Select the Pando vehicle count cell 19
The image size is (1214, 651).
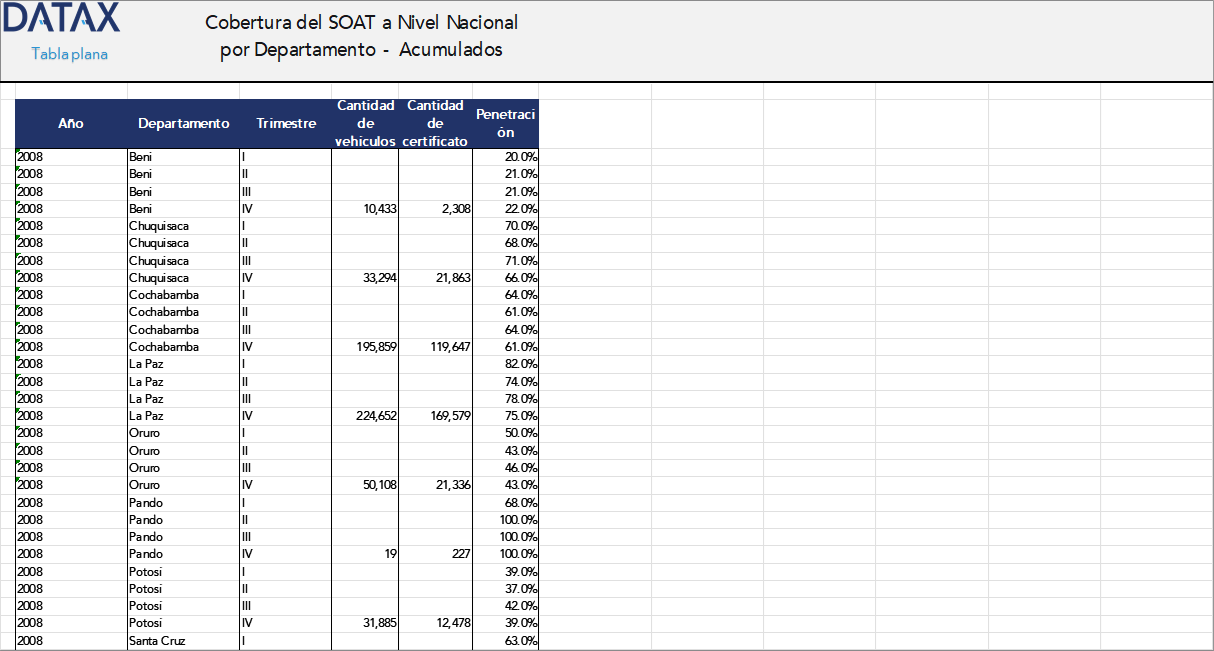[365, 554]
